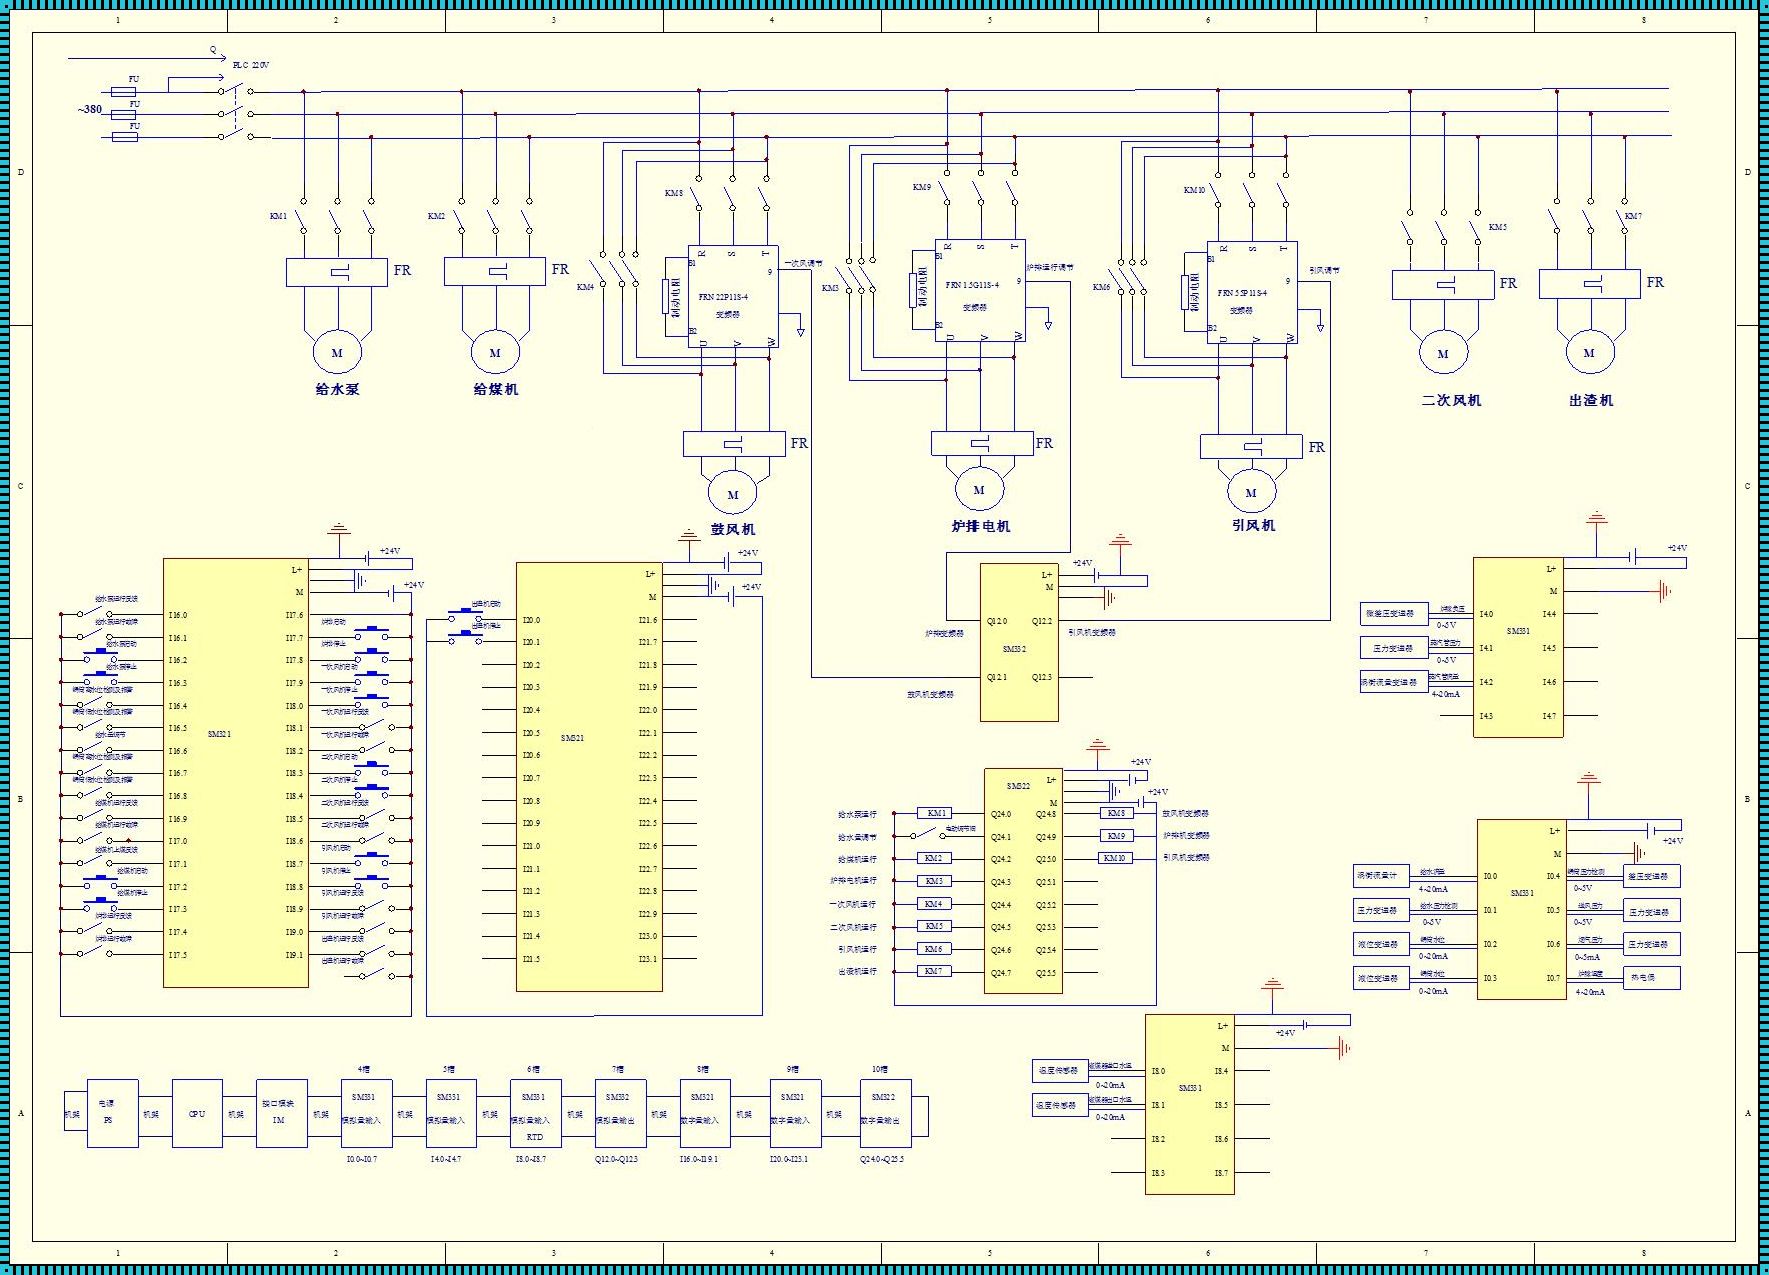Select the FR thermal relay above 引风机 motor
The height and width of the screenshot is (1275, 1769).
(1251, 446)
